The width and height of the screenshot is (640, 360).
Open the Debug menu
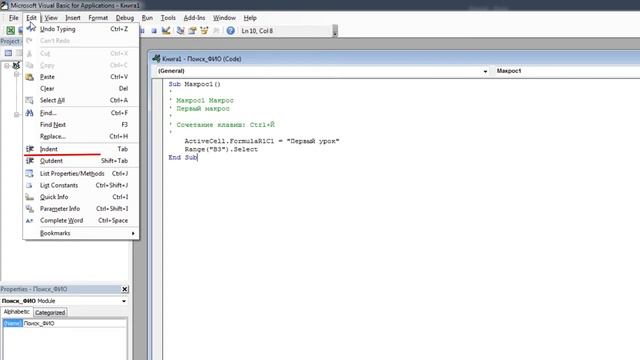[124, 18]
